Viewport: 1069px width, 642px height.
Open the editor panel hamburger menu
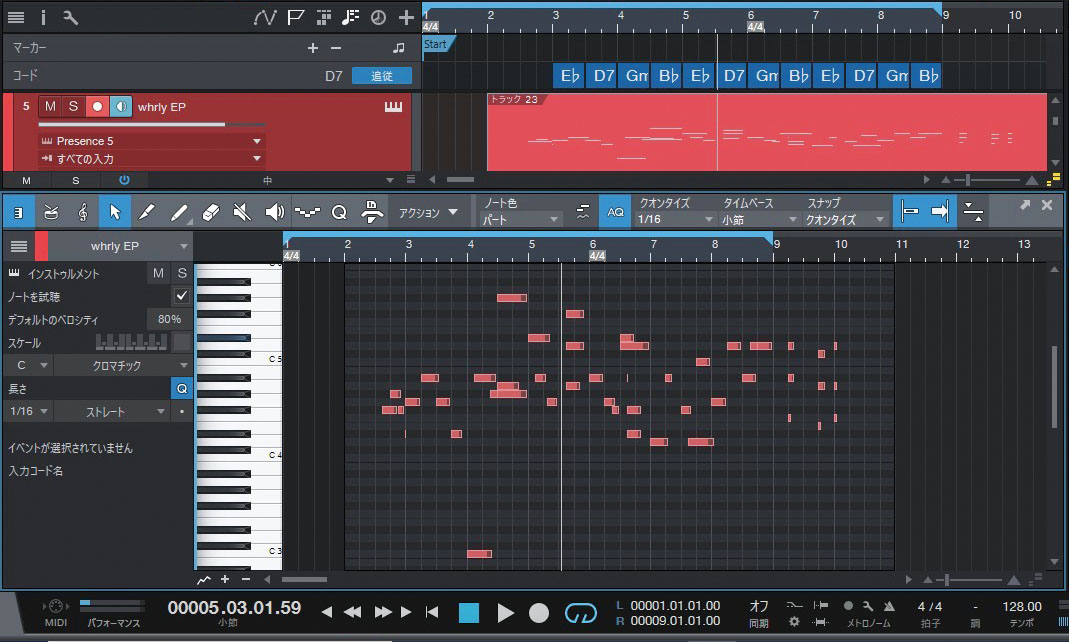[19, 246]
